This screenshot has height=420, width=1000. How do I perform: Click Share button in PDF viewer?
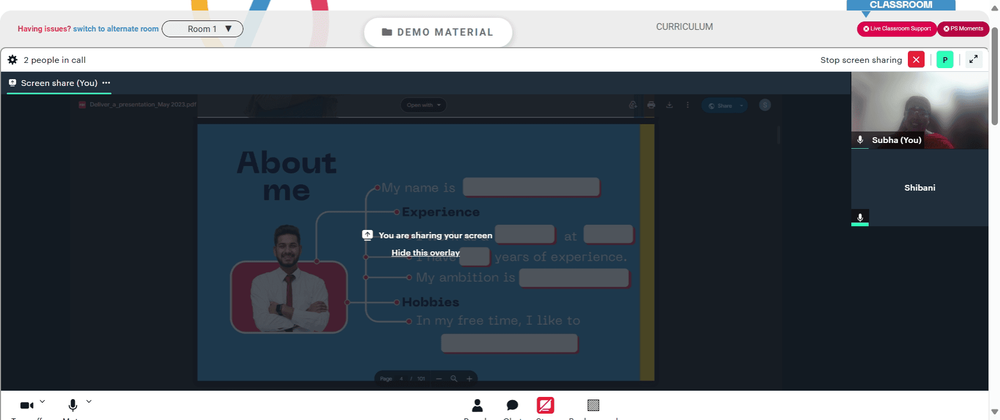724,106
